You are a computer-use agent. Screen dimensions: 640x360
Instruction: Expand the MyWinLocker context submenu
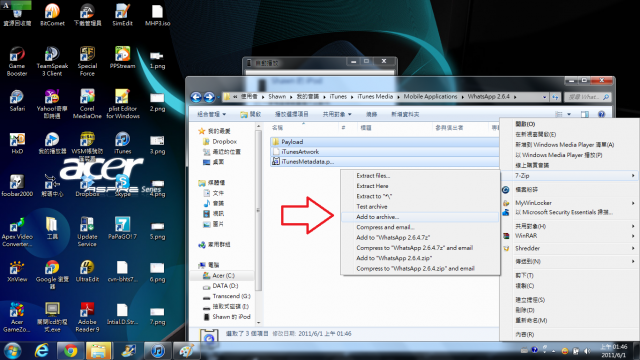(x=569, y=203)
